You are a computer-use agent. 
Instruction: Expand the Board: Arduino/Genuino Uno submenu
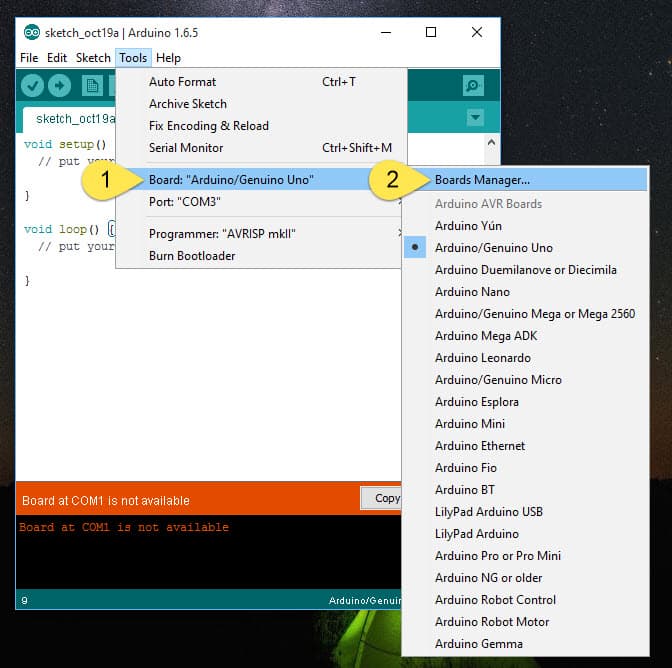[x=232, y=180]
